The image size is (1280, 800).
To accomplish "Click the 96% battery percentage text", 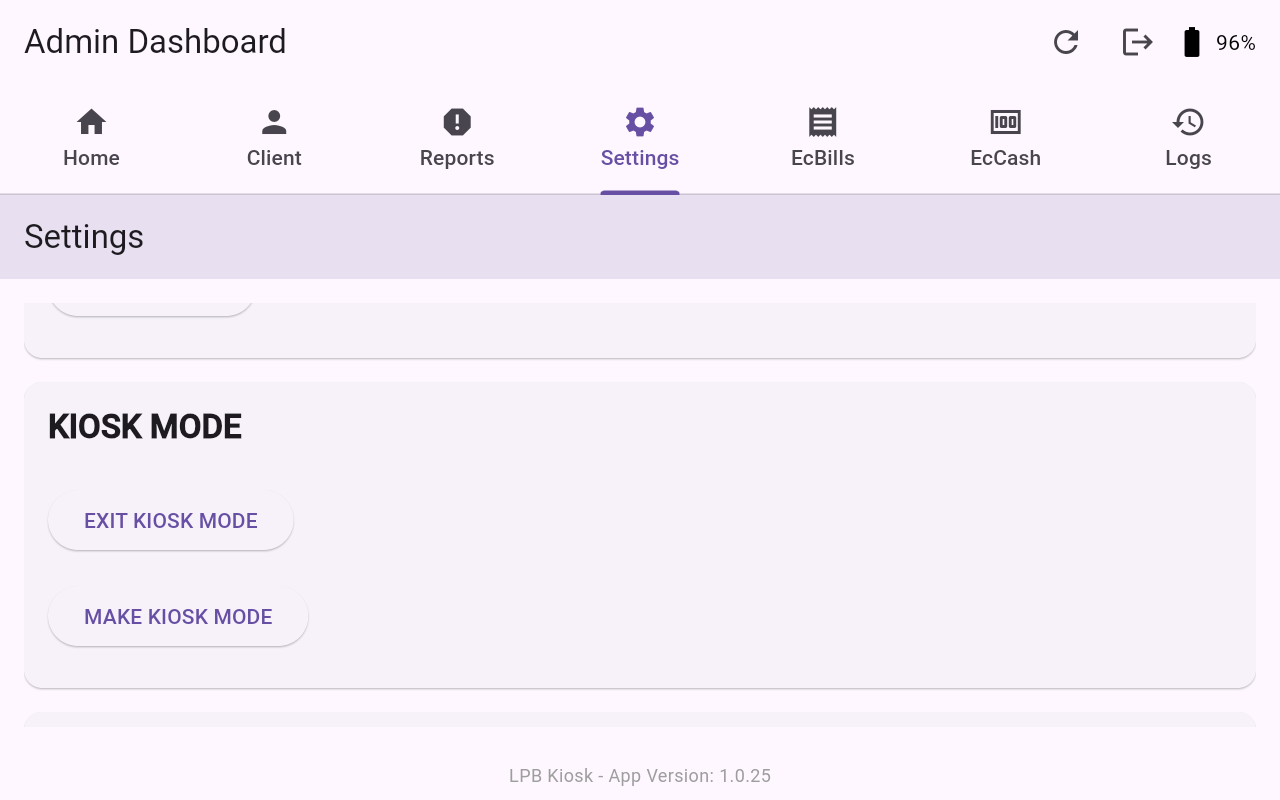I will (1235, 43).
